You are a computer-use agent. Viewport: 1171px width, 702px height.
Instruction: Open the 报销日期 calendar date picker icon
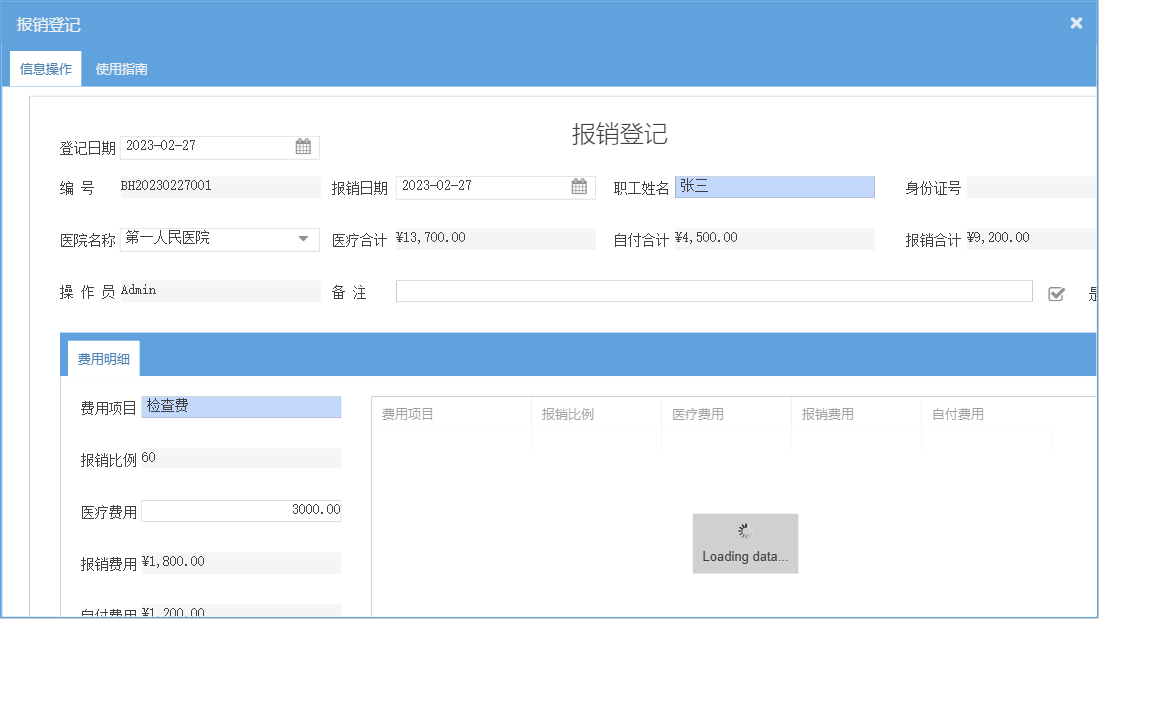pyautogui.click(x=578, y=187)
